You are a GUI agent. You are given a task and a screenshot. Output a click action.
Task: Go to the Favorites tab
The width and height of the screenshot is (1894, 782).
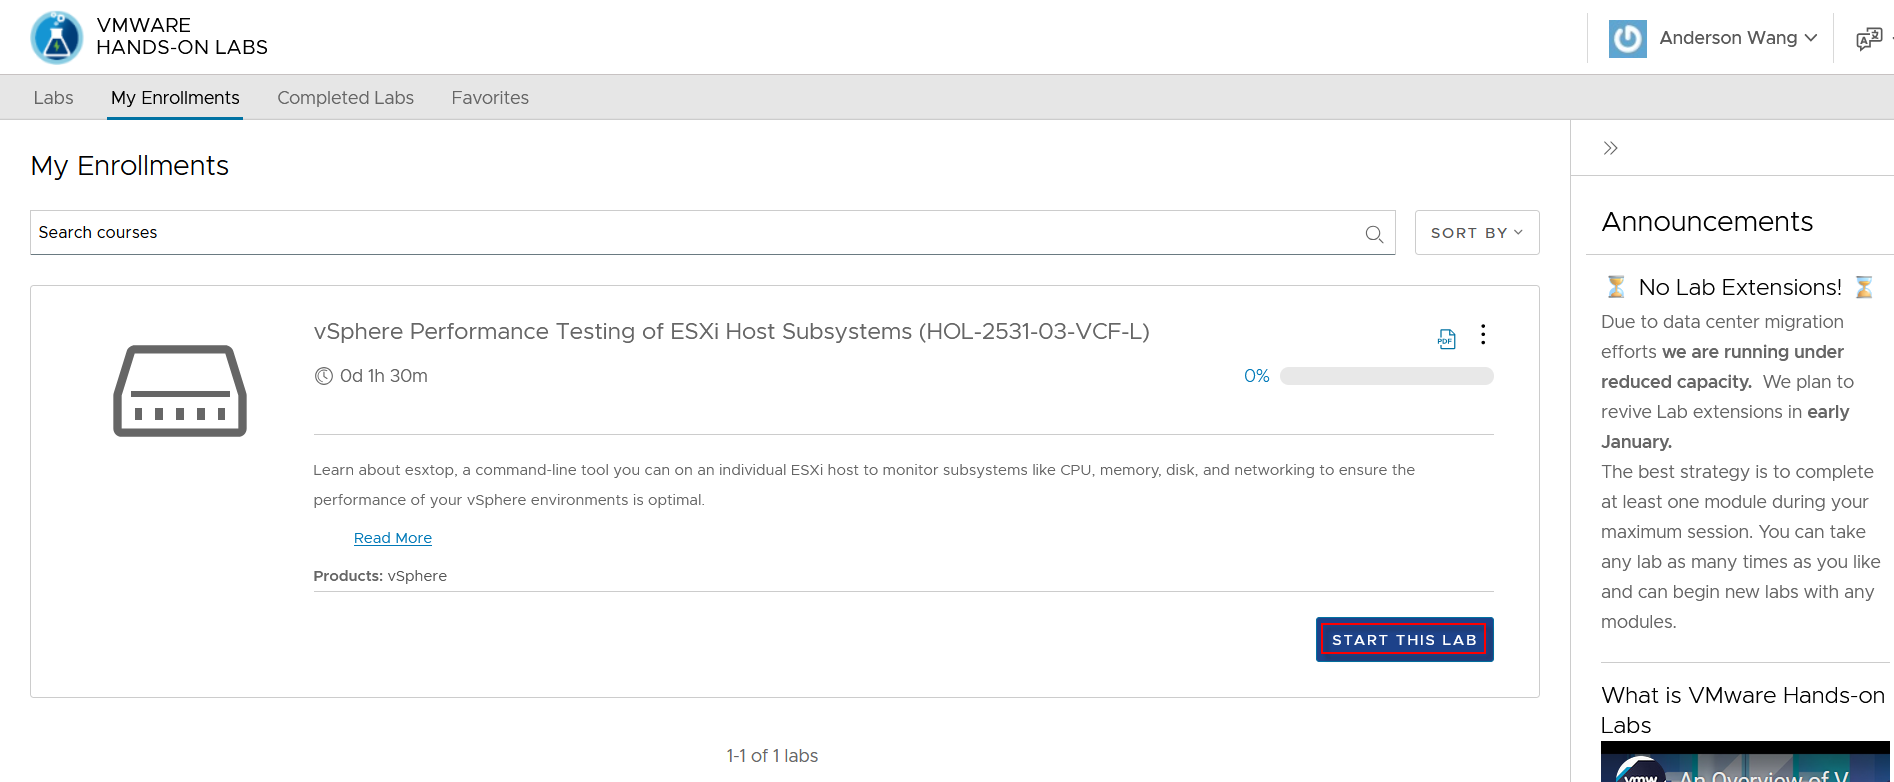[490, 98]
